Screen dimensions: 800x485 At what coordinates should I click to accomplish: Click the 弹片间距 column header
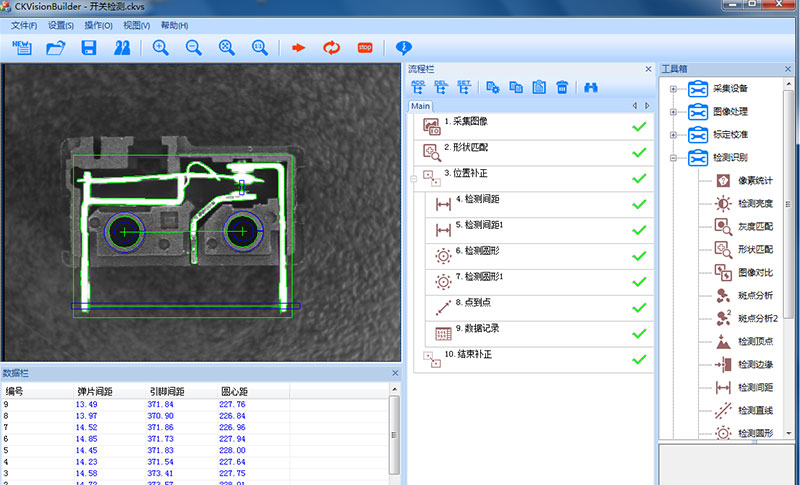[95, 392]
